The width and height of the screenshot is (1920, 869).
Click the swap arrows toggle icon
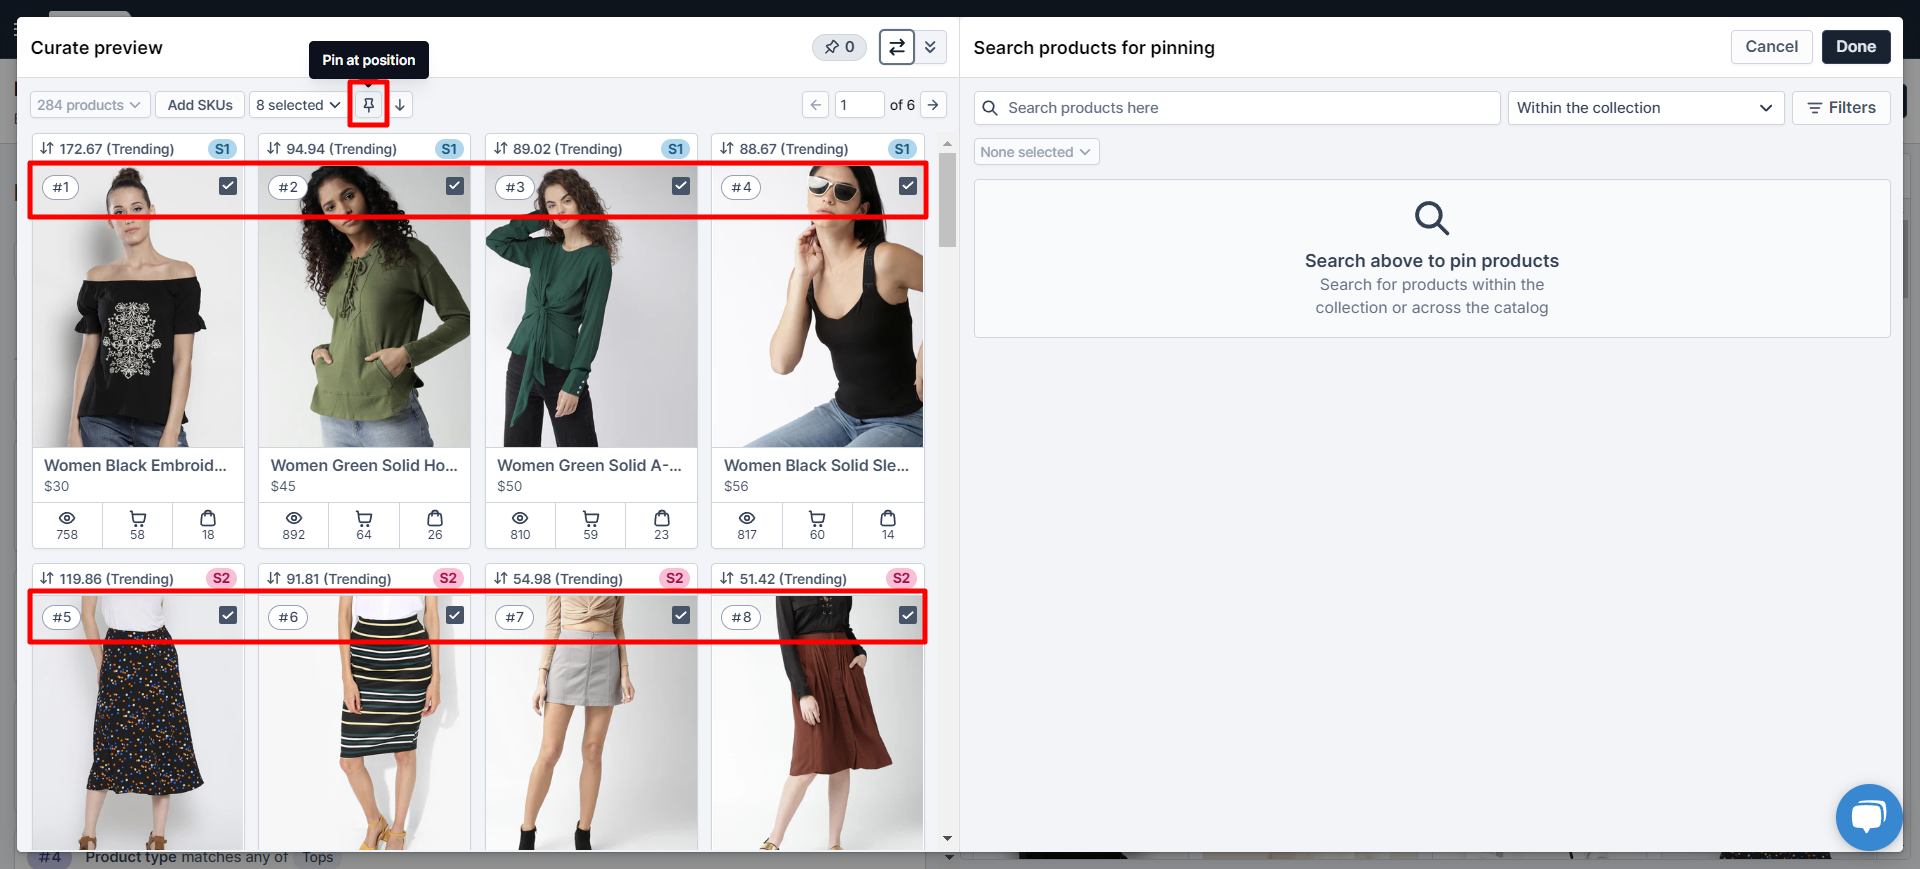click(x=897, y=47)
